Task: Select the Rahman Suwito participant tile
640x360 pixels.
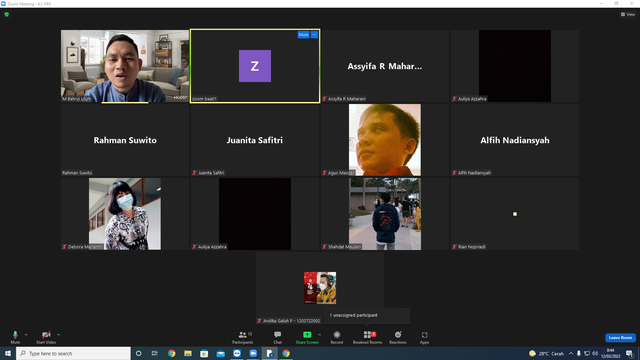Action: click(125, 140)
